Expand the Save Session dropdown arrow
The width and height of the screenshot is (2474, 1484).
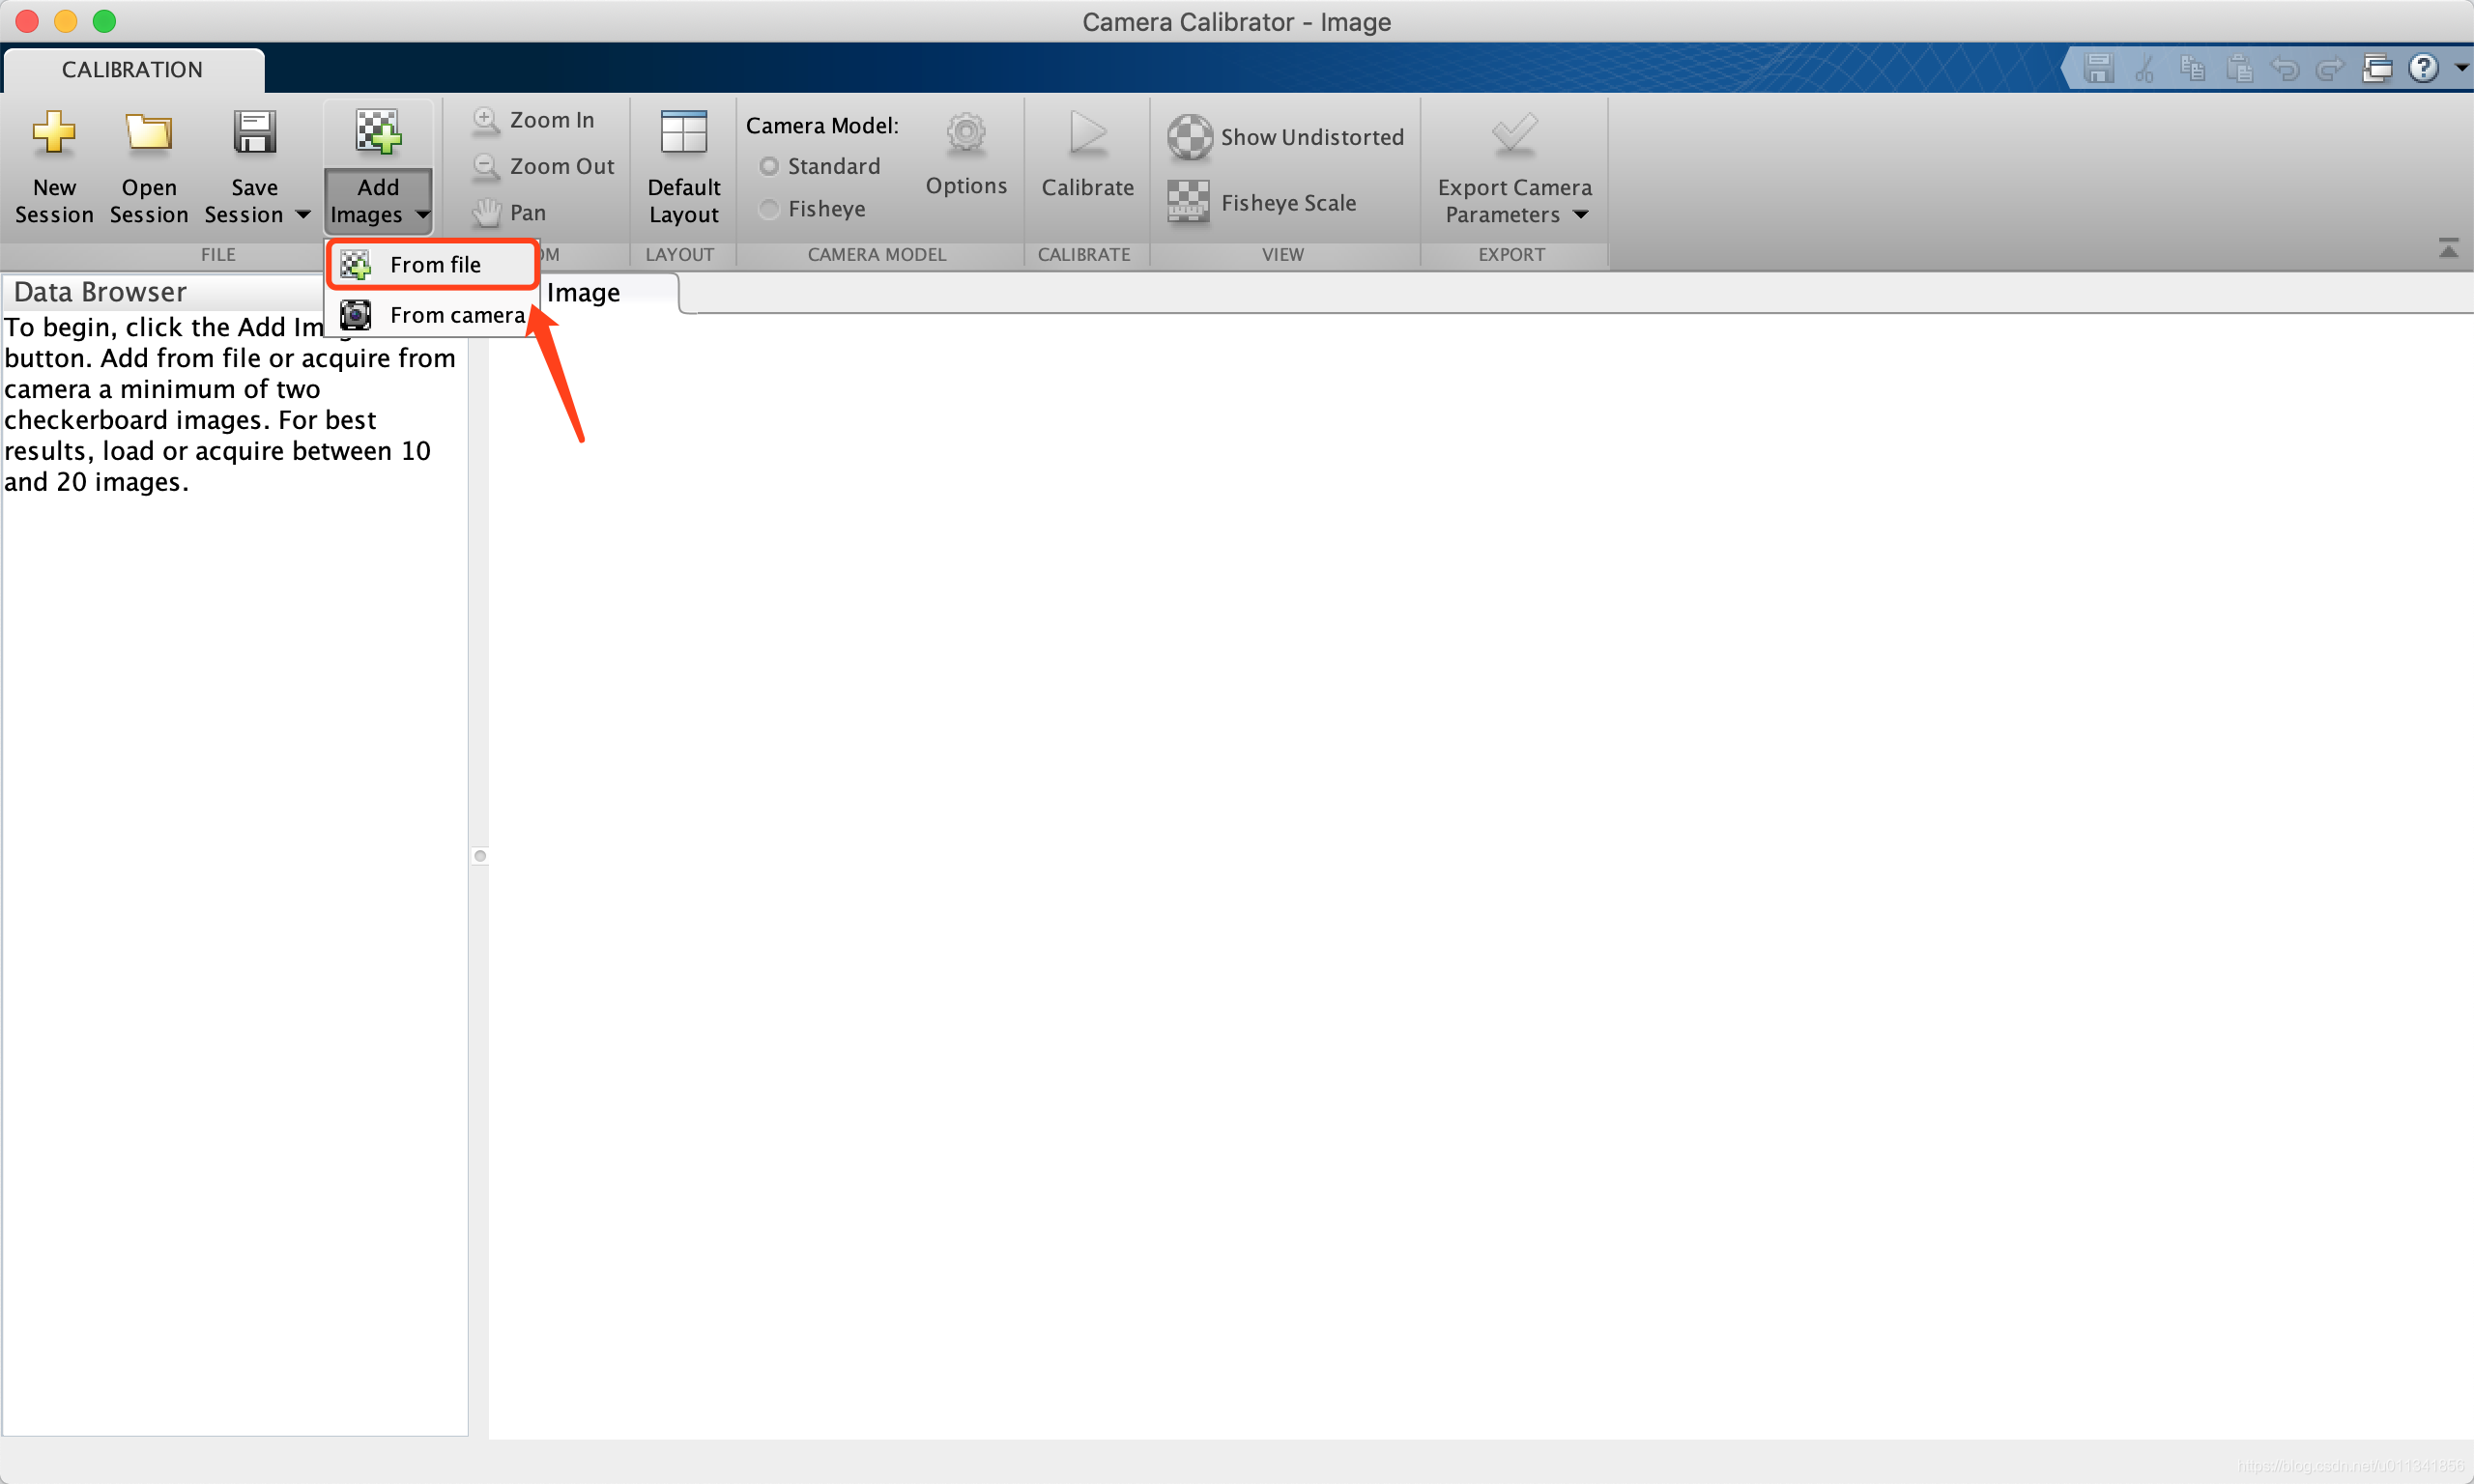pos(303,215)
